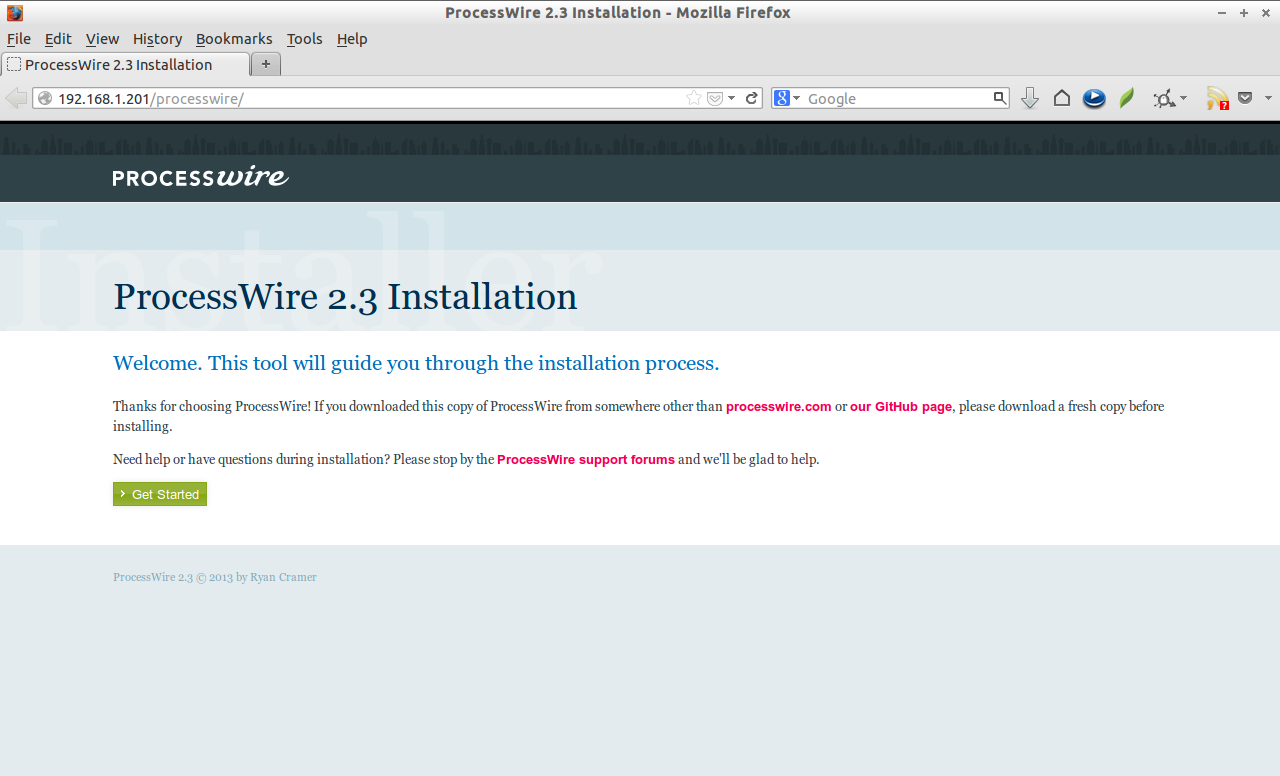The height and width of the screenshot is (776, 1280).
Task: Open the our GitHub page link
Action: coord(901,407)
